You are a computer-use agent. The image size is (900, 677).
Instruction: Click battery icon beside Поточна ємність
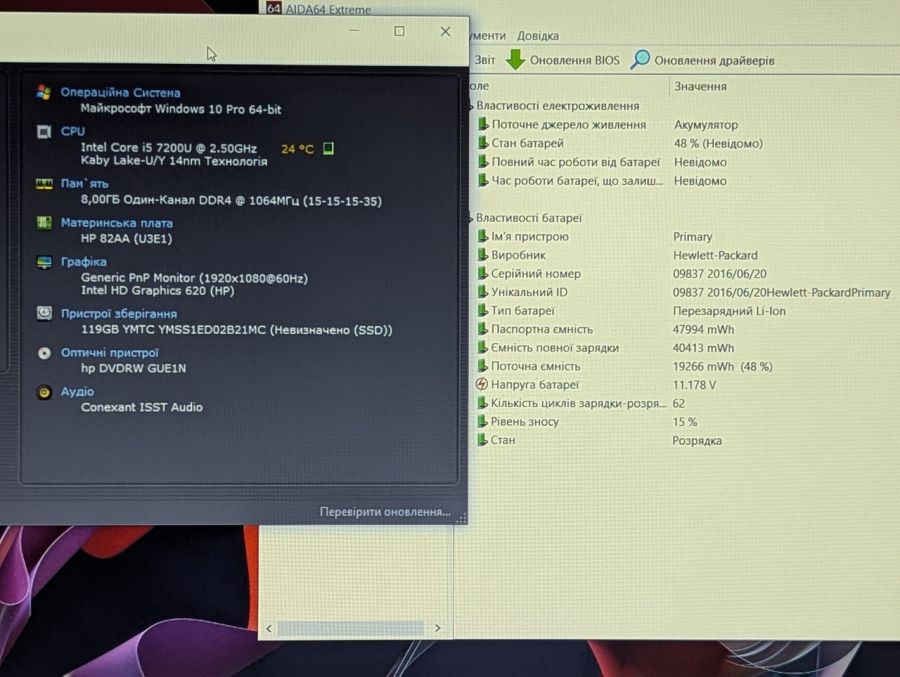tap(483, 366)
